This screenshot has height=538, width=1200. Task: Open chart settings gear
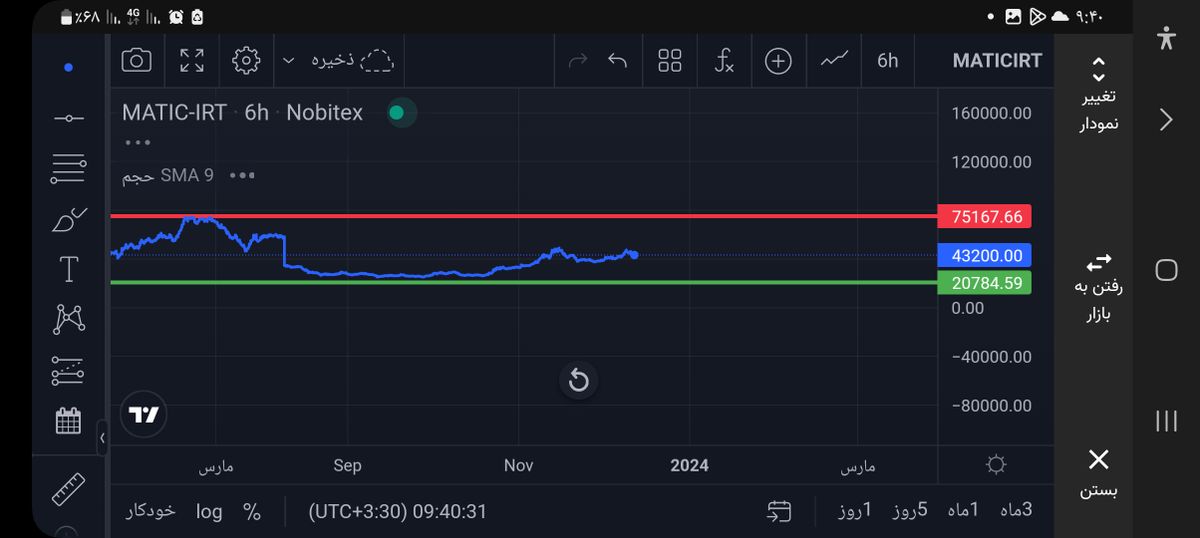click(x=245, y=60)
